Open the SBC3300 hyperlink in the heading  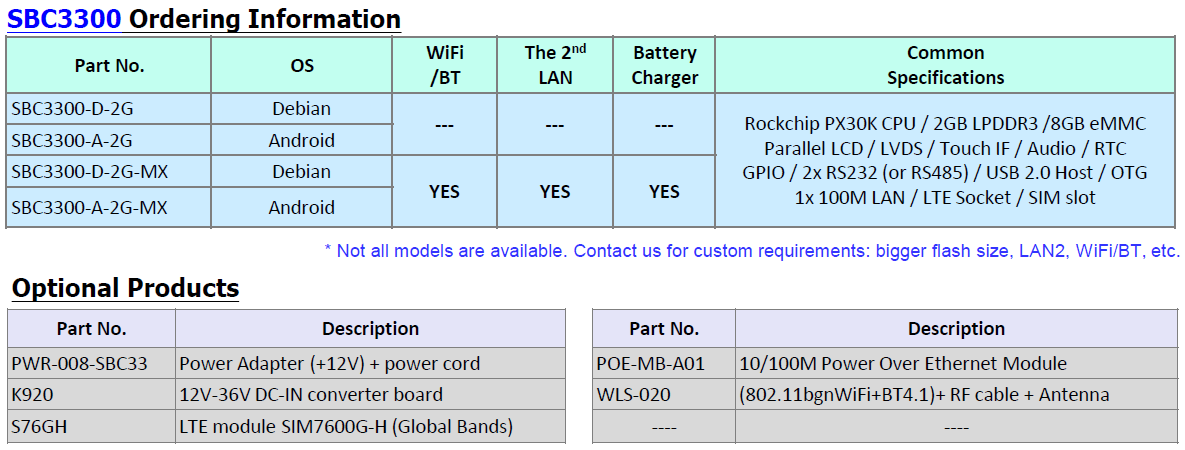tap(64, 18)
